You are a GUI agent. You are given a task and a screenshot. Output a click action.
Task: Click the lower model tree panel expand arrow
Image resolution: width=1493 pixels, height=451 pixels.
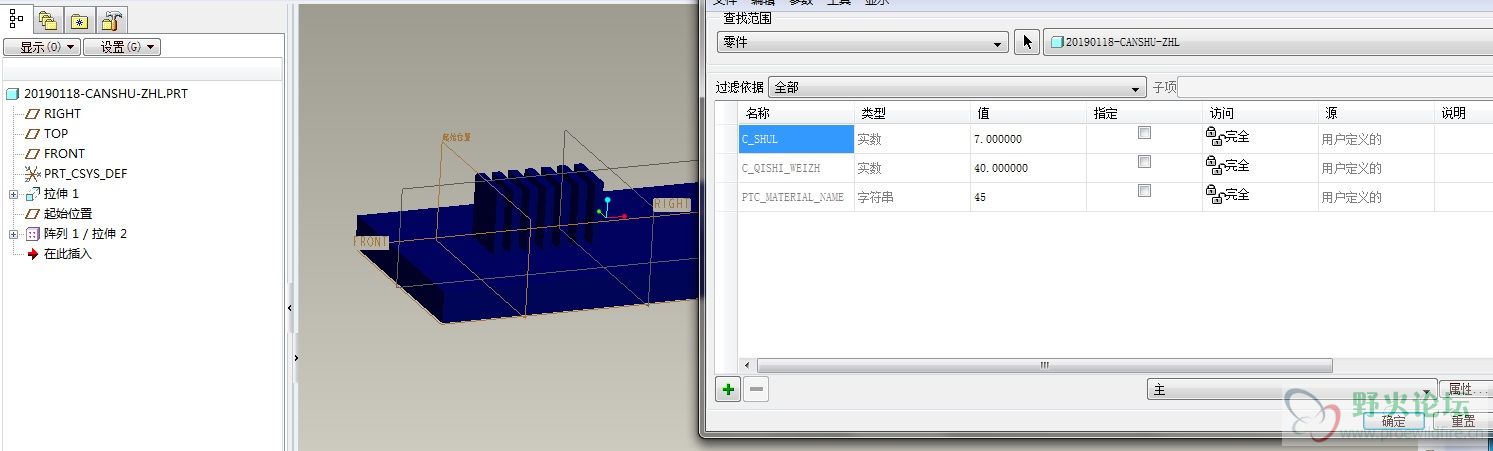(x=296, y=357)
